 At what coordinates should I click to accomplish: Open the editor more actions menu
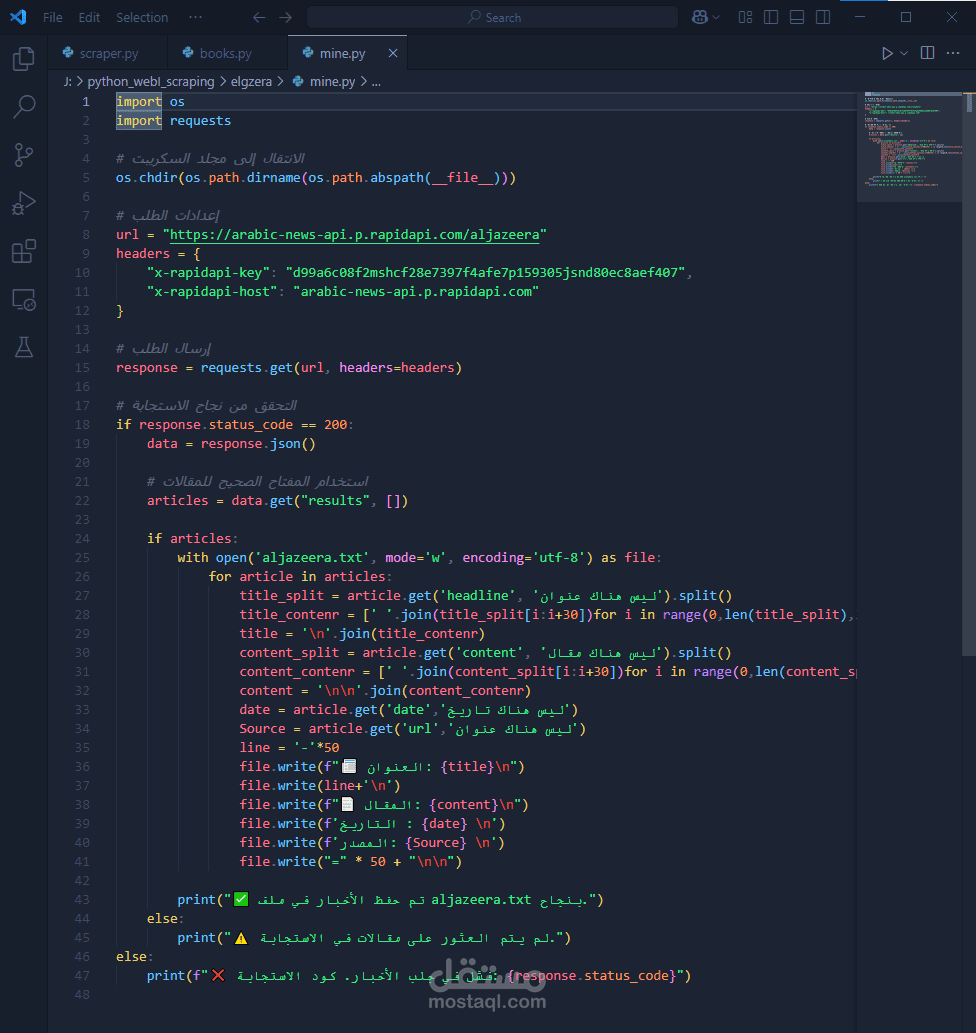tap(951, 52)
